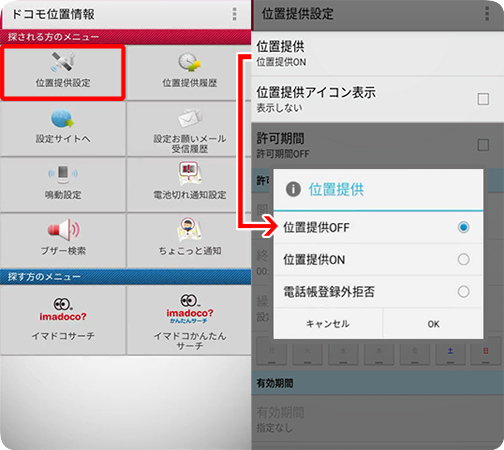
Task: Tap 位置提供設定 screen title
Action: click(x=297, y=14)
